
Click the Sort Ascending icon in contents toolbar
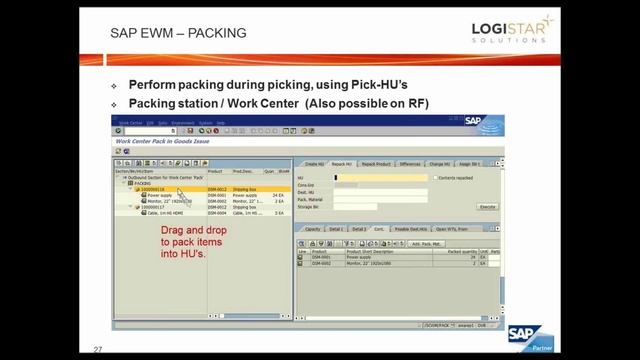pyautogui.click(x=312, y=244)
